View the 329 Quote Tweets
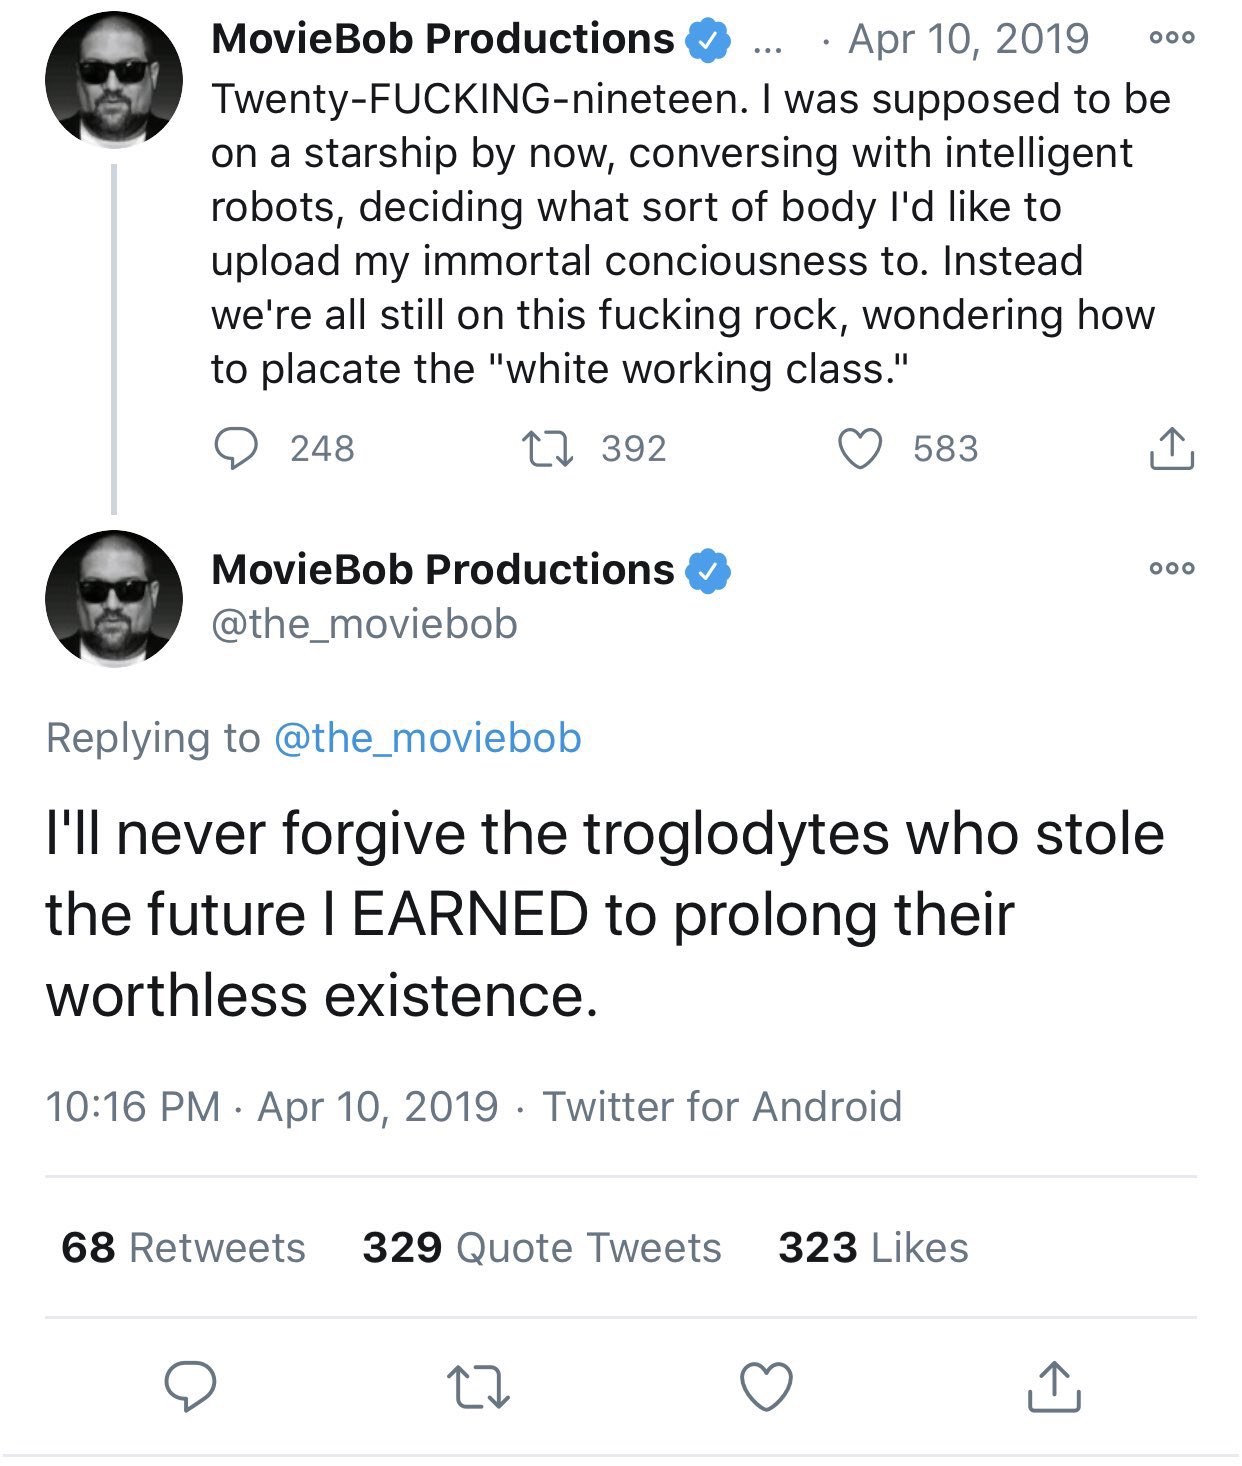 pyautogui.click(x=541, y=1248)
